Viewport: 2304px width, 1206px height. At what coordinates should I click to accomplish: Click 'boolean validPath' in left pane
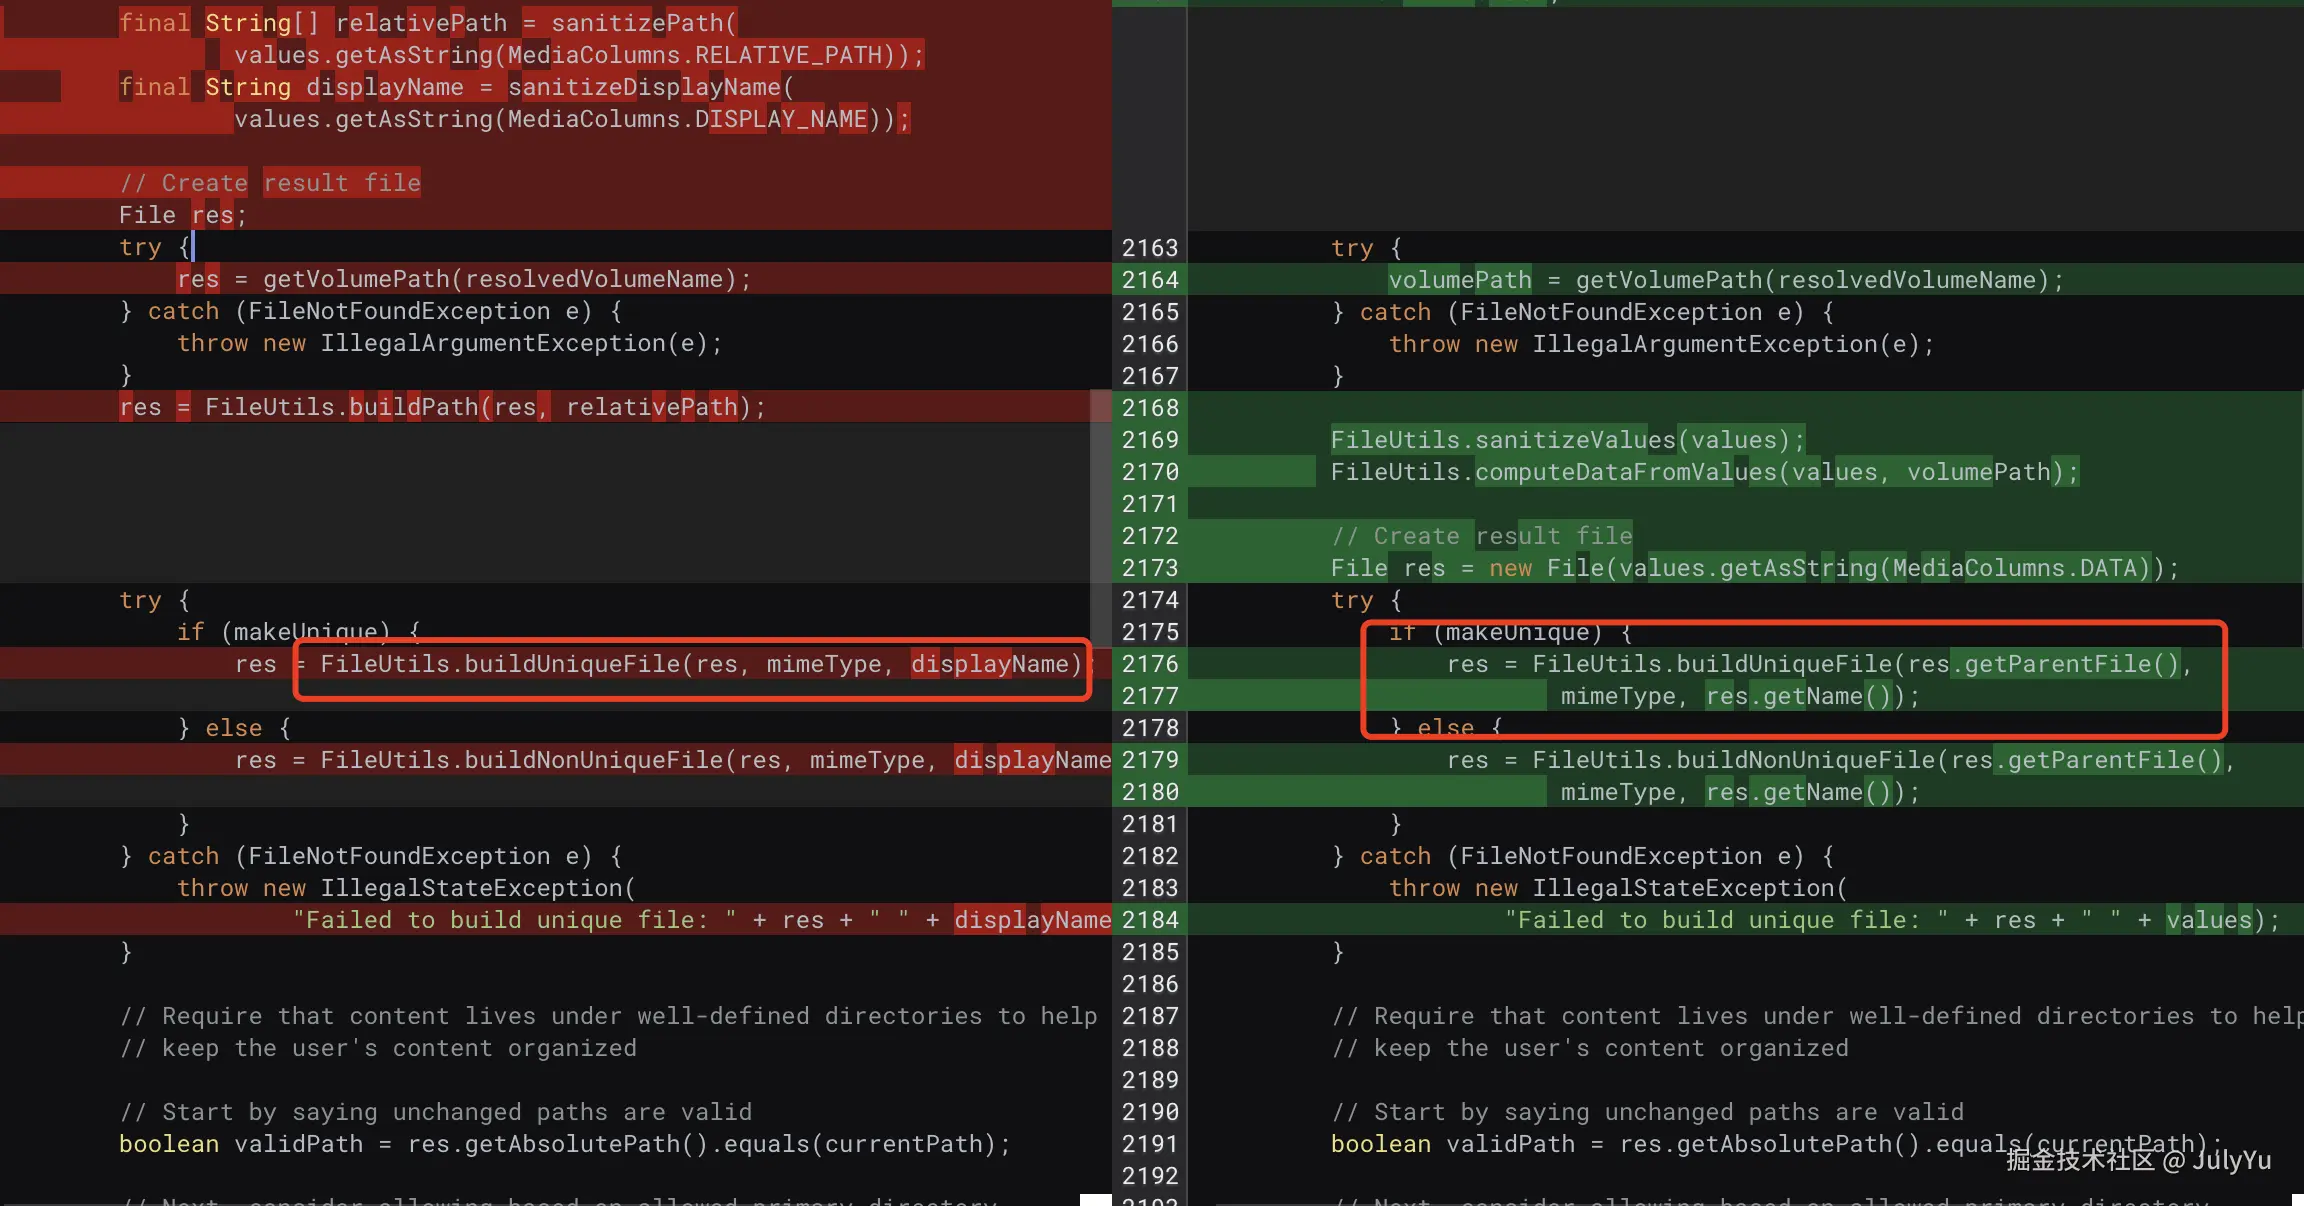(x=240, y=1144)
